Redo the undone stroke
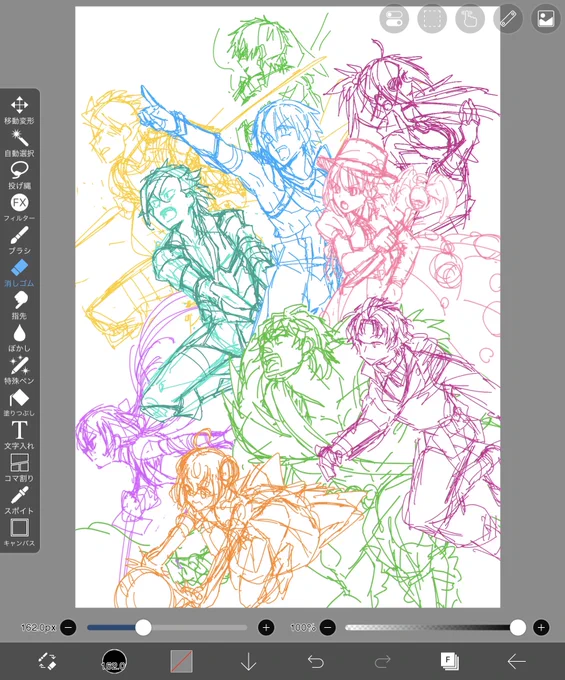The width and height of the screenshot is (565, 680). pyautogui.click(x=382, y=661)
